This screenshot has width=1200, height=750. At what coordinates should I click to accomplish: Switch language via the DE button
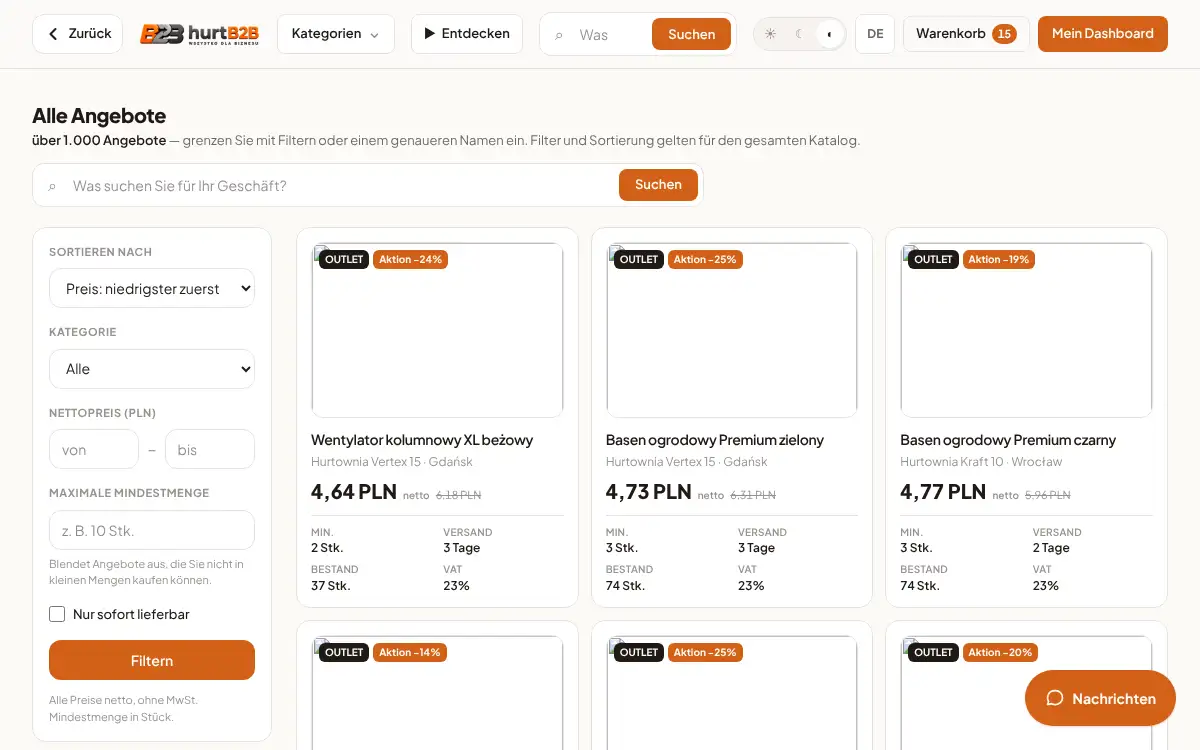click(x=875, y=34)
